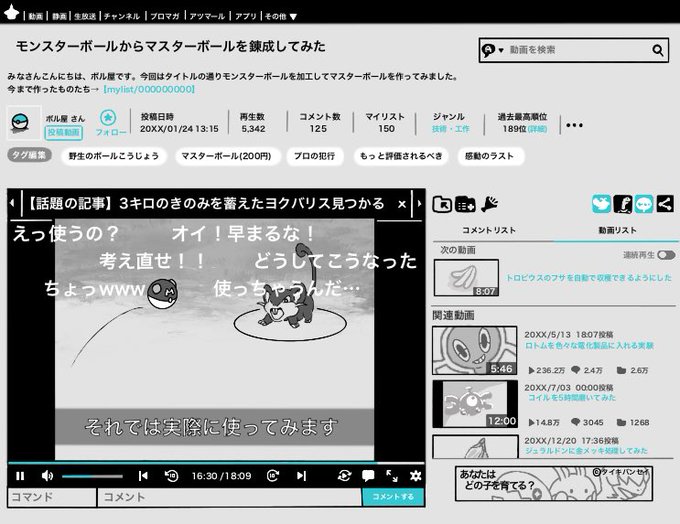Open the アプリ menu item
This screenshot has width=680, height=524.
pos(246,16)
